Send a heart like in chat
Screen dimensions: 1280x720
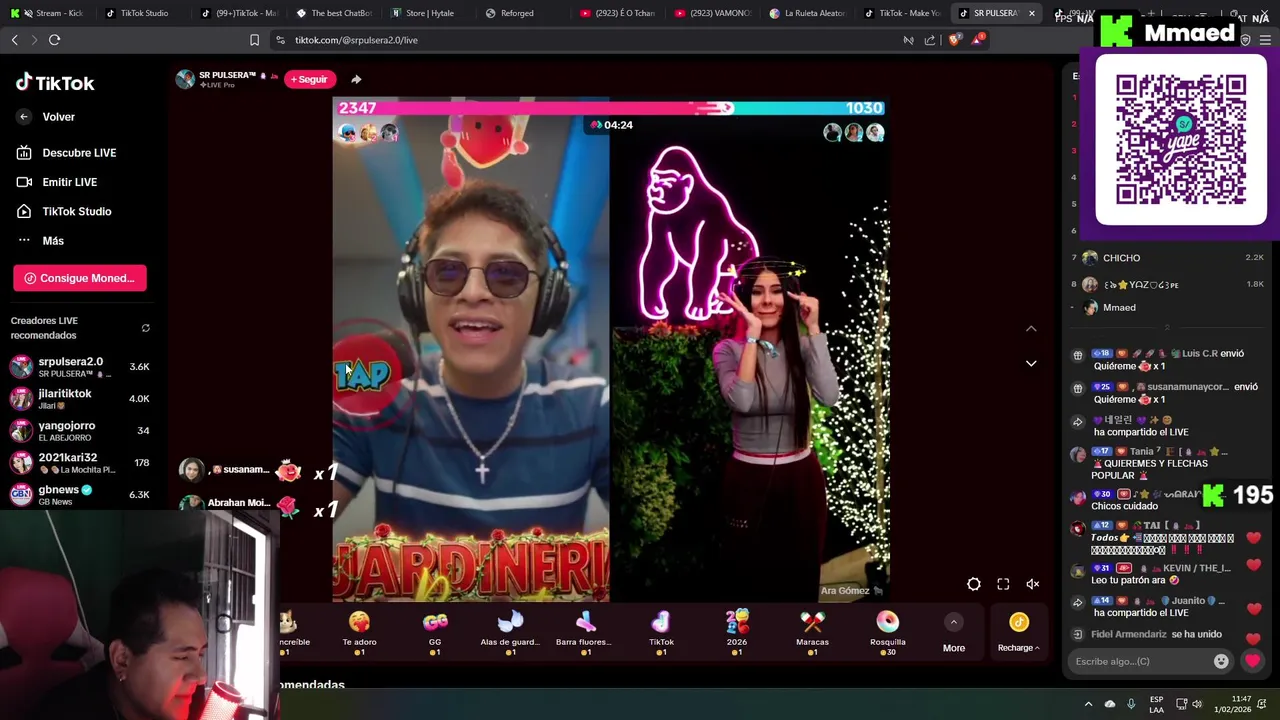coord(1252,661)
